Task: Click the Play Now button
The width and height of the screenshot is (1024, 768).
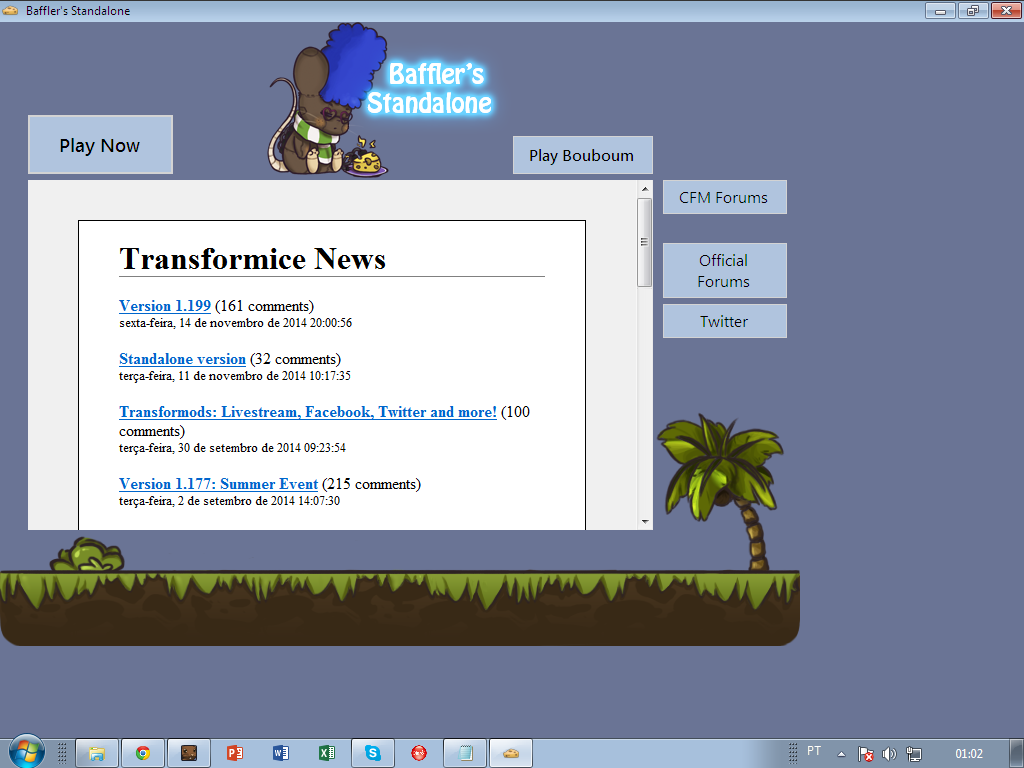Action: point(100,144)
